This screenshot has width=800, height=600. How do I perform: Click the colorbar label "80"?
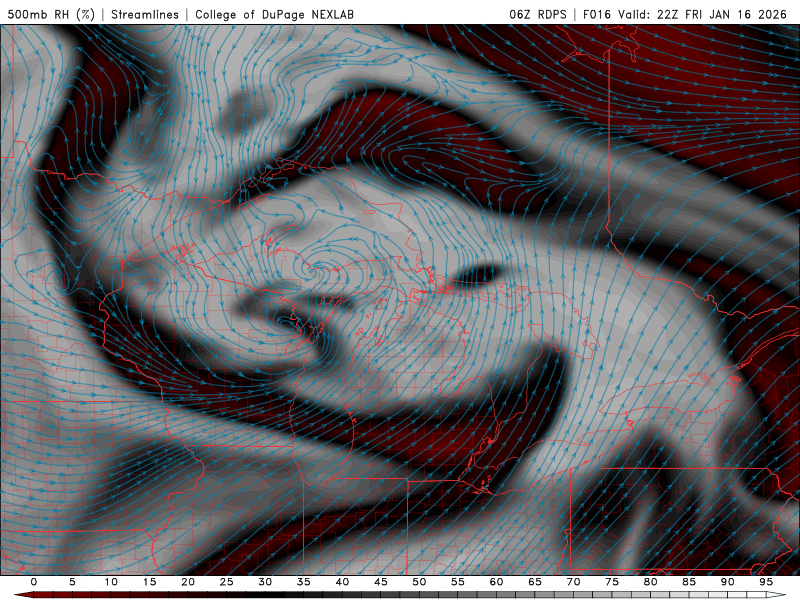651,582
